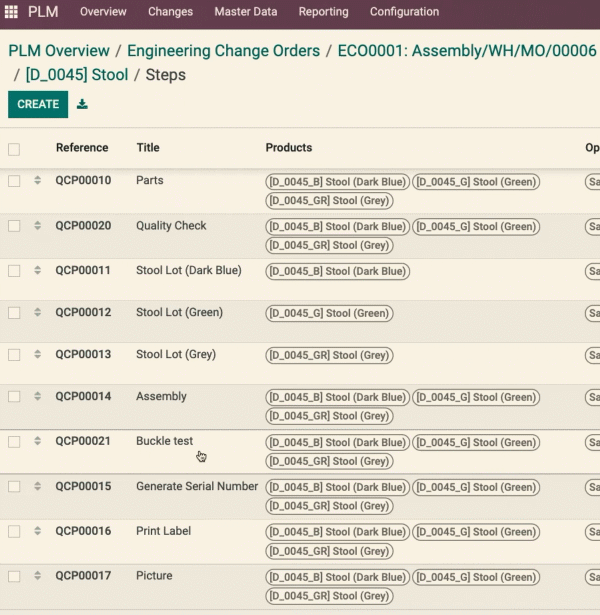
Task: Go to Overview in the top menu
Action: click(103, 12)
